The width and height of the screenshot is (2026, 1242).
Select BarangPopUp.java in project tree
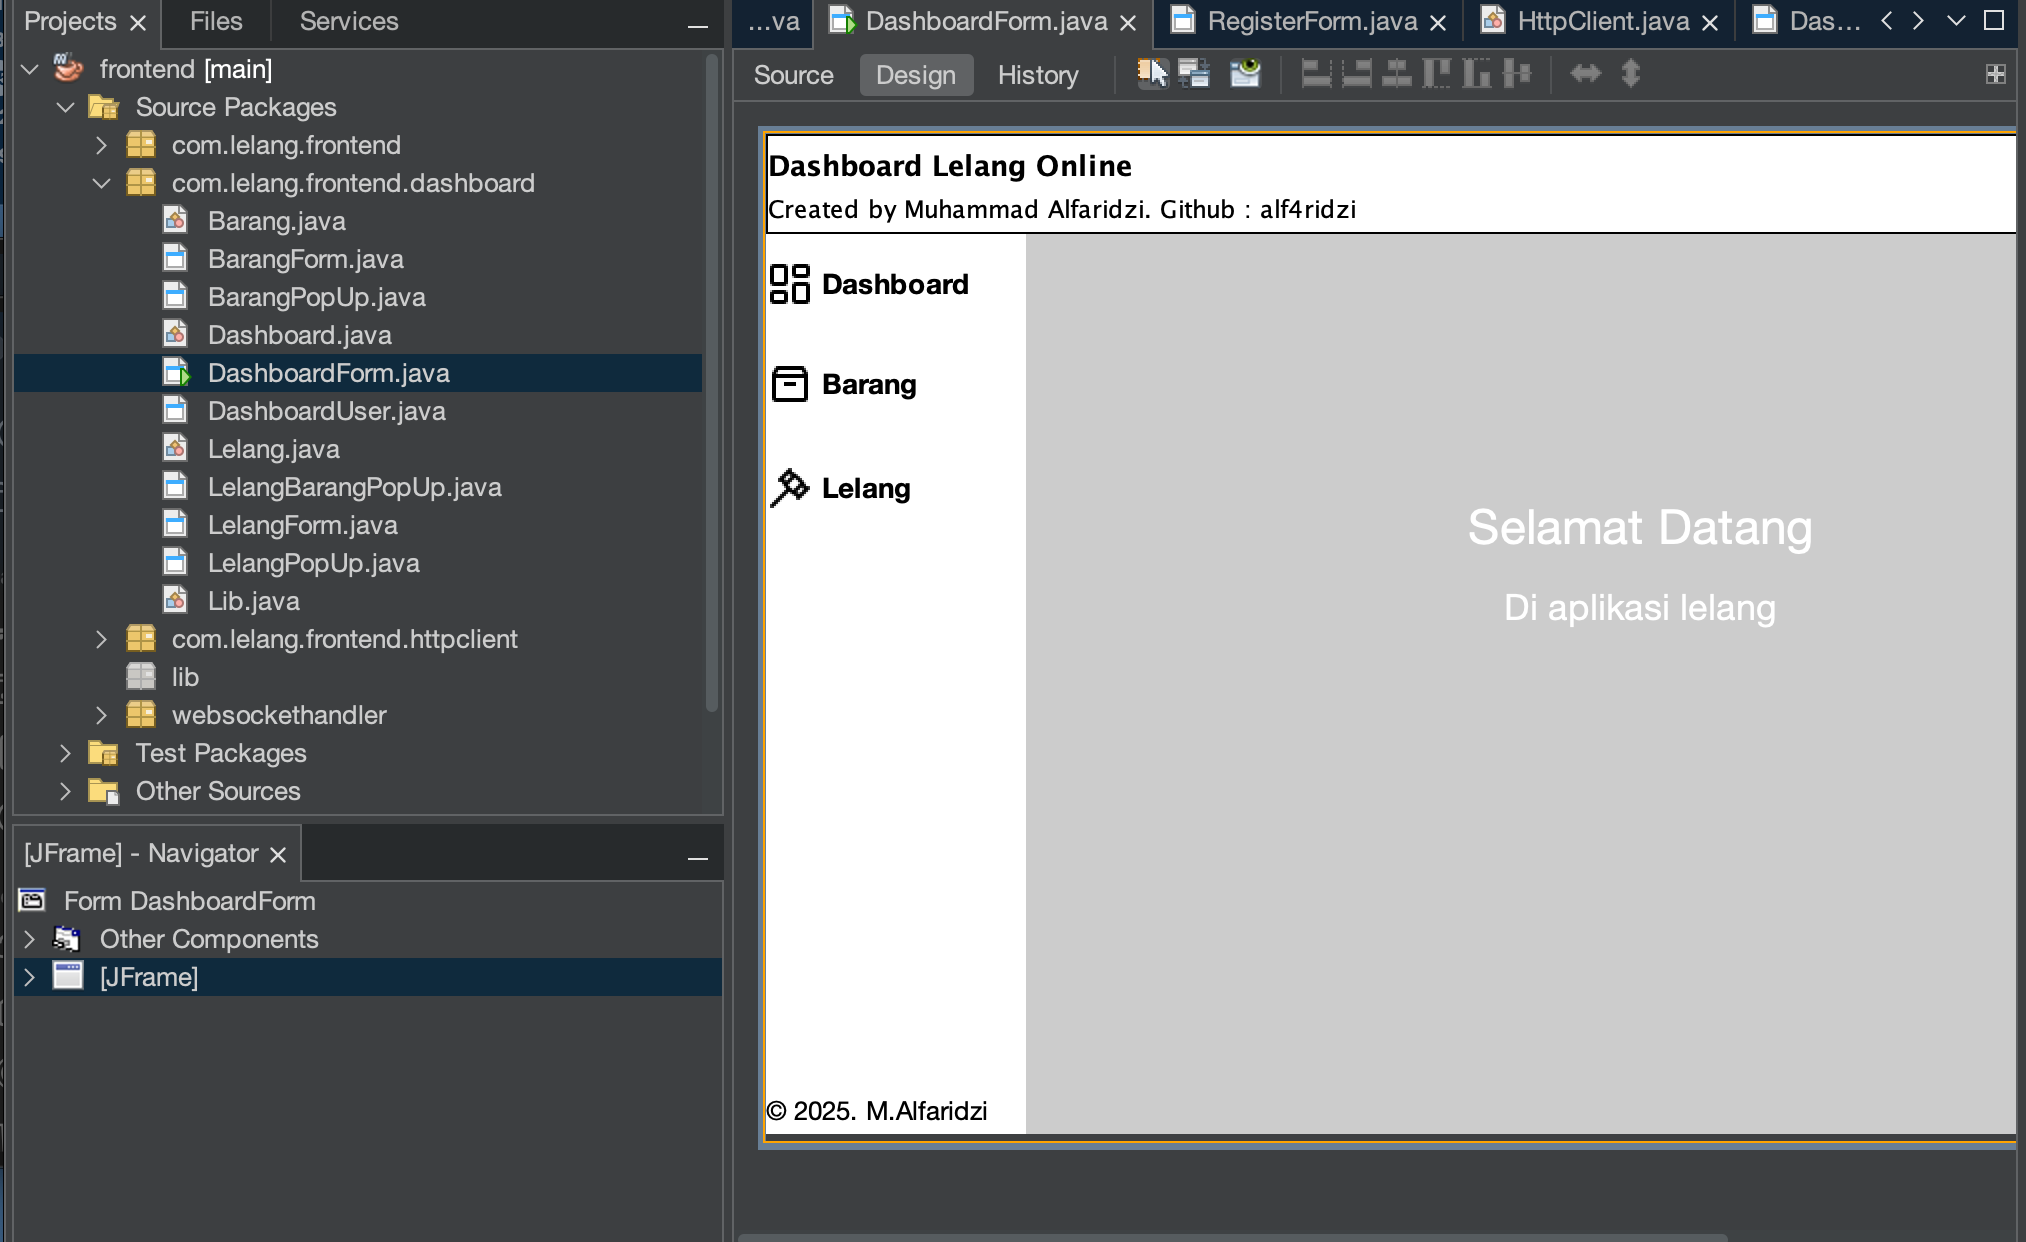coord(316,297)
